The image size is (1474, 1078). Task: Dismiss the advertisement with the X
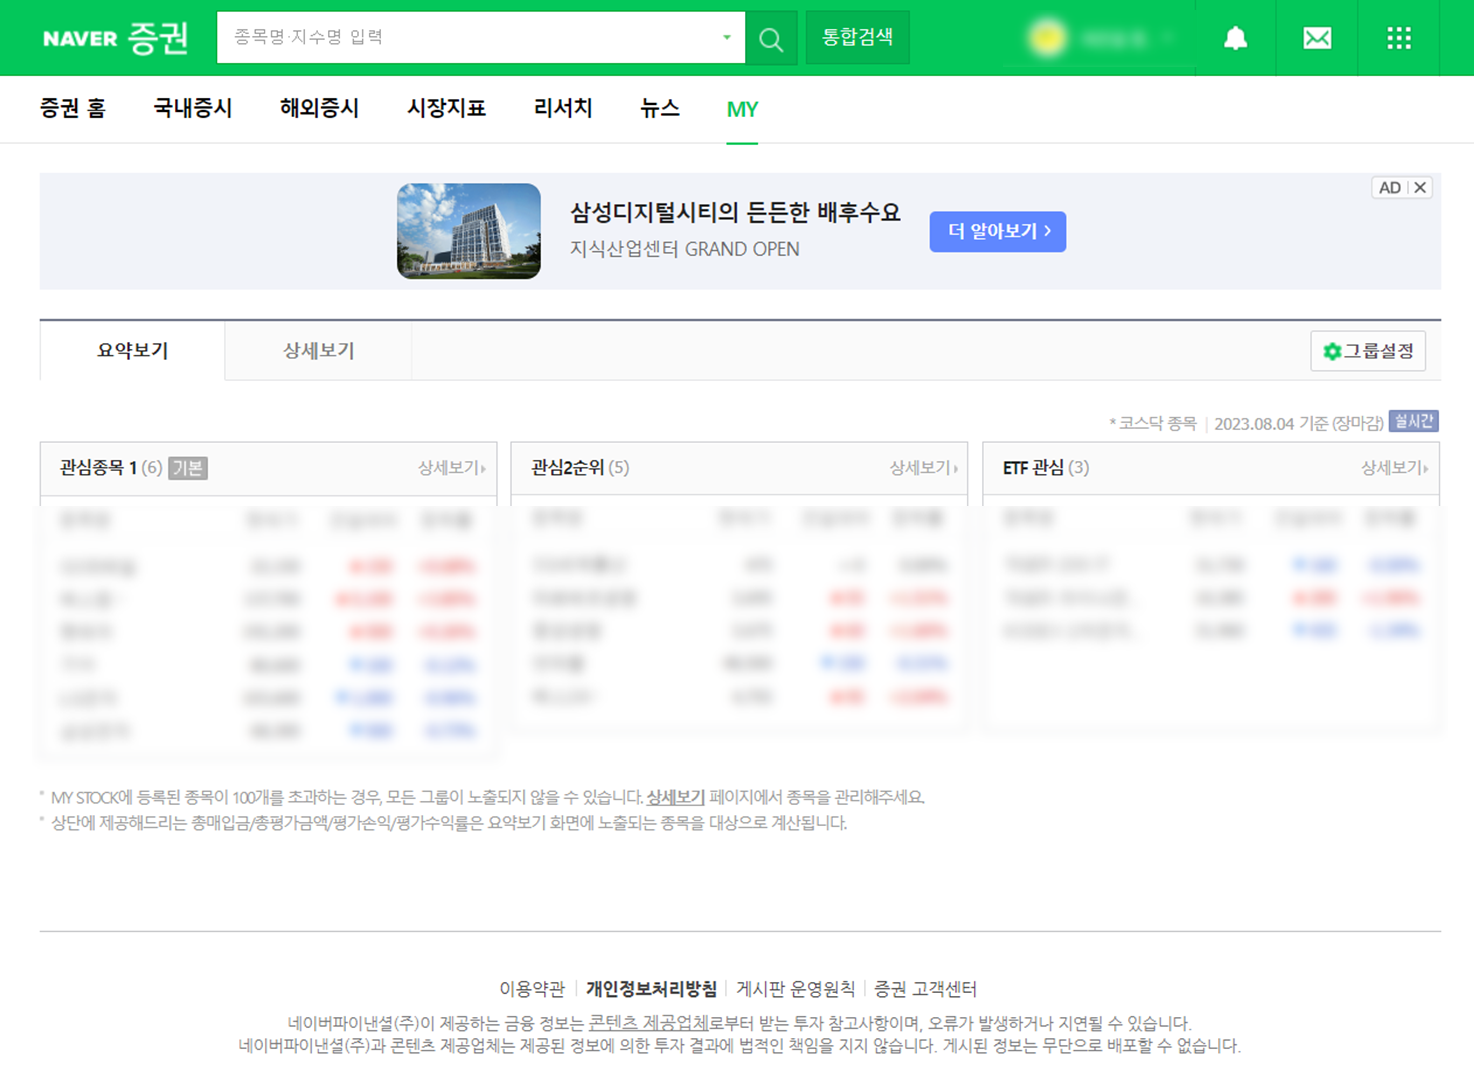coord(1420,187)
